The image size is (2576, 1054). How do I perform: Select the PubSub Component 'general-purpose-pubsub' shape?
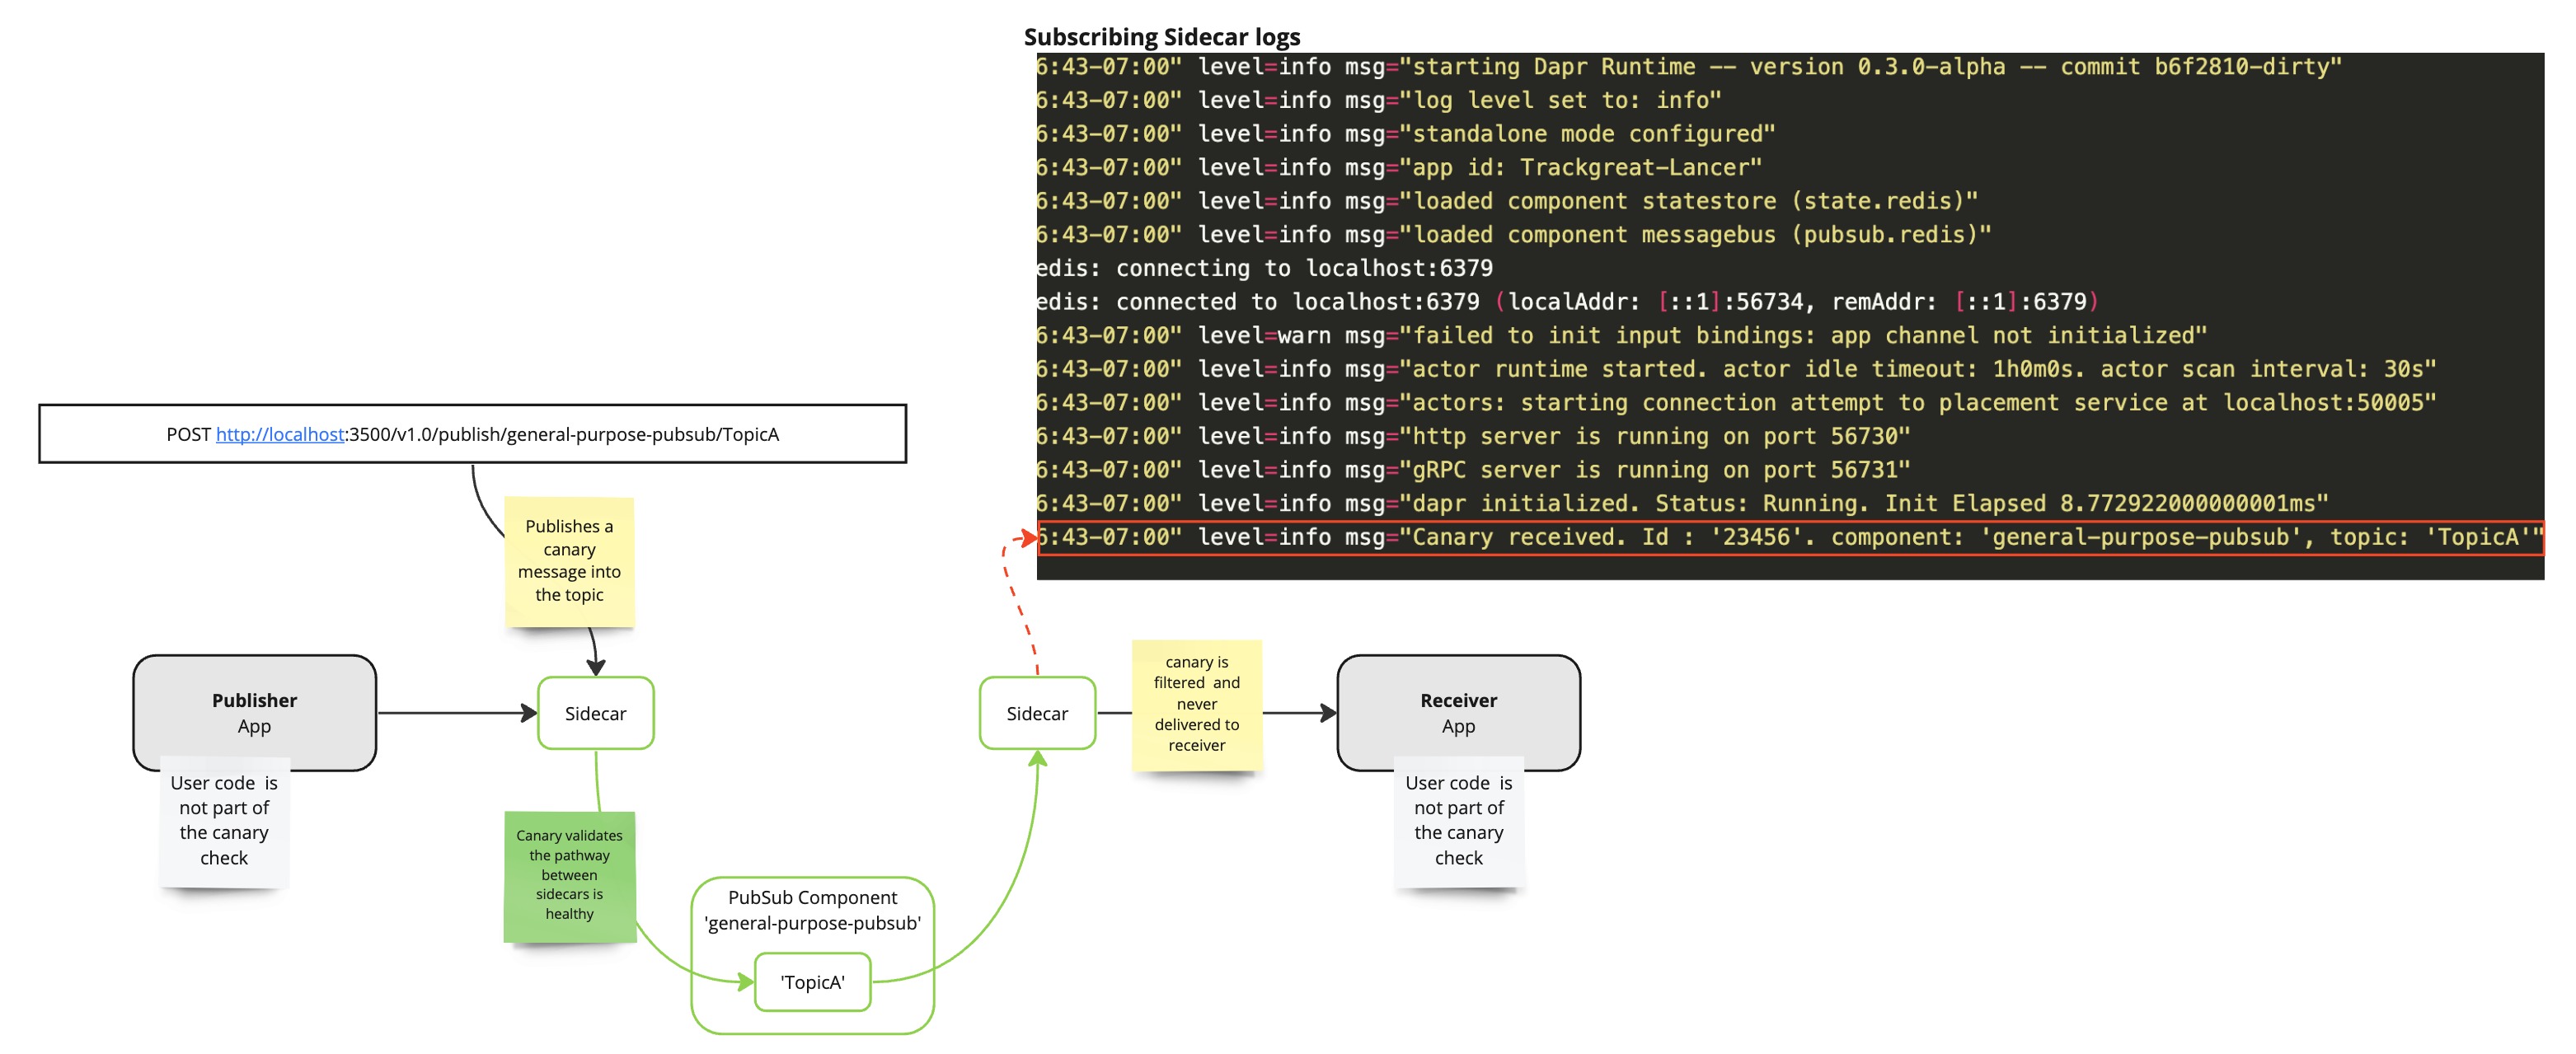(x=812, y=908)
